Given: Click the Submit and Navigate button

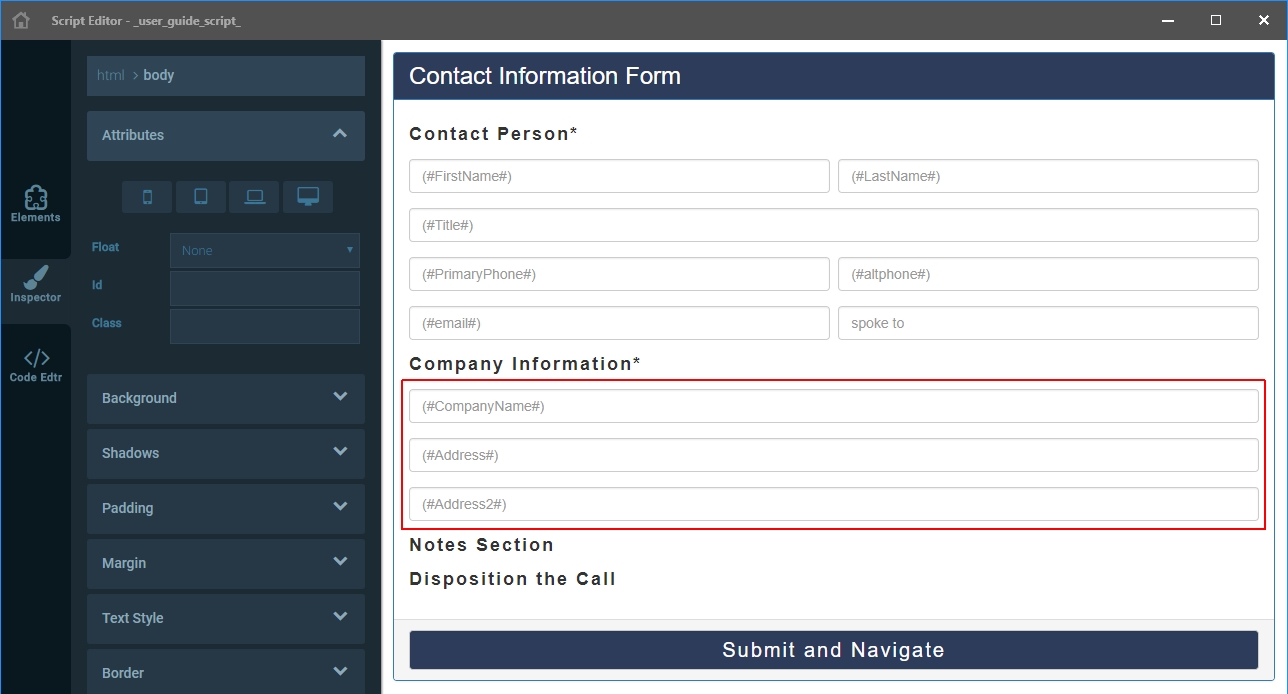Looking at the screenshot, I should click(x=834, y=650).
